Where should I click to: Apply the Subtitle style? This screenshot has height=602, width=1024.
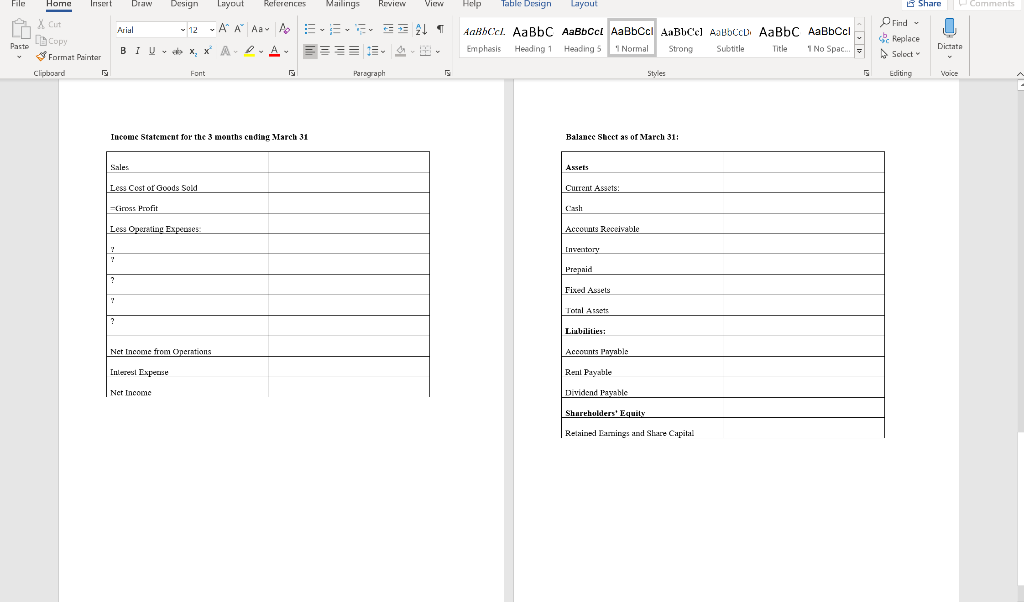click(x=730, y=39)
